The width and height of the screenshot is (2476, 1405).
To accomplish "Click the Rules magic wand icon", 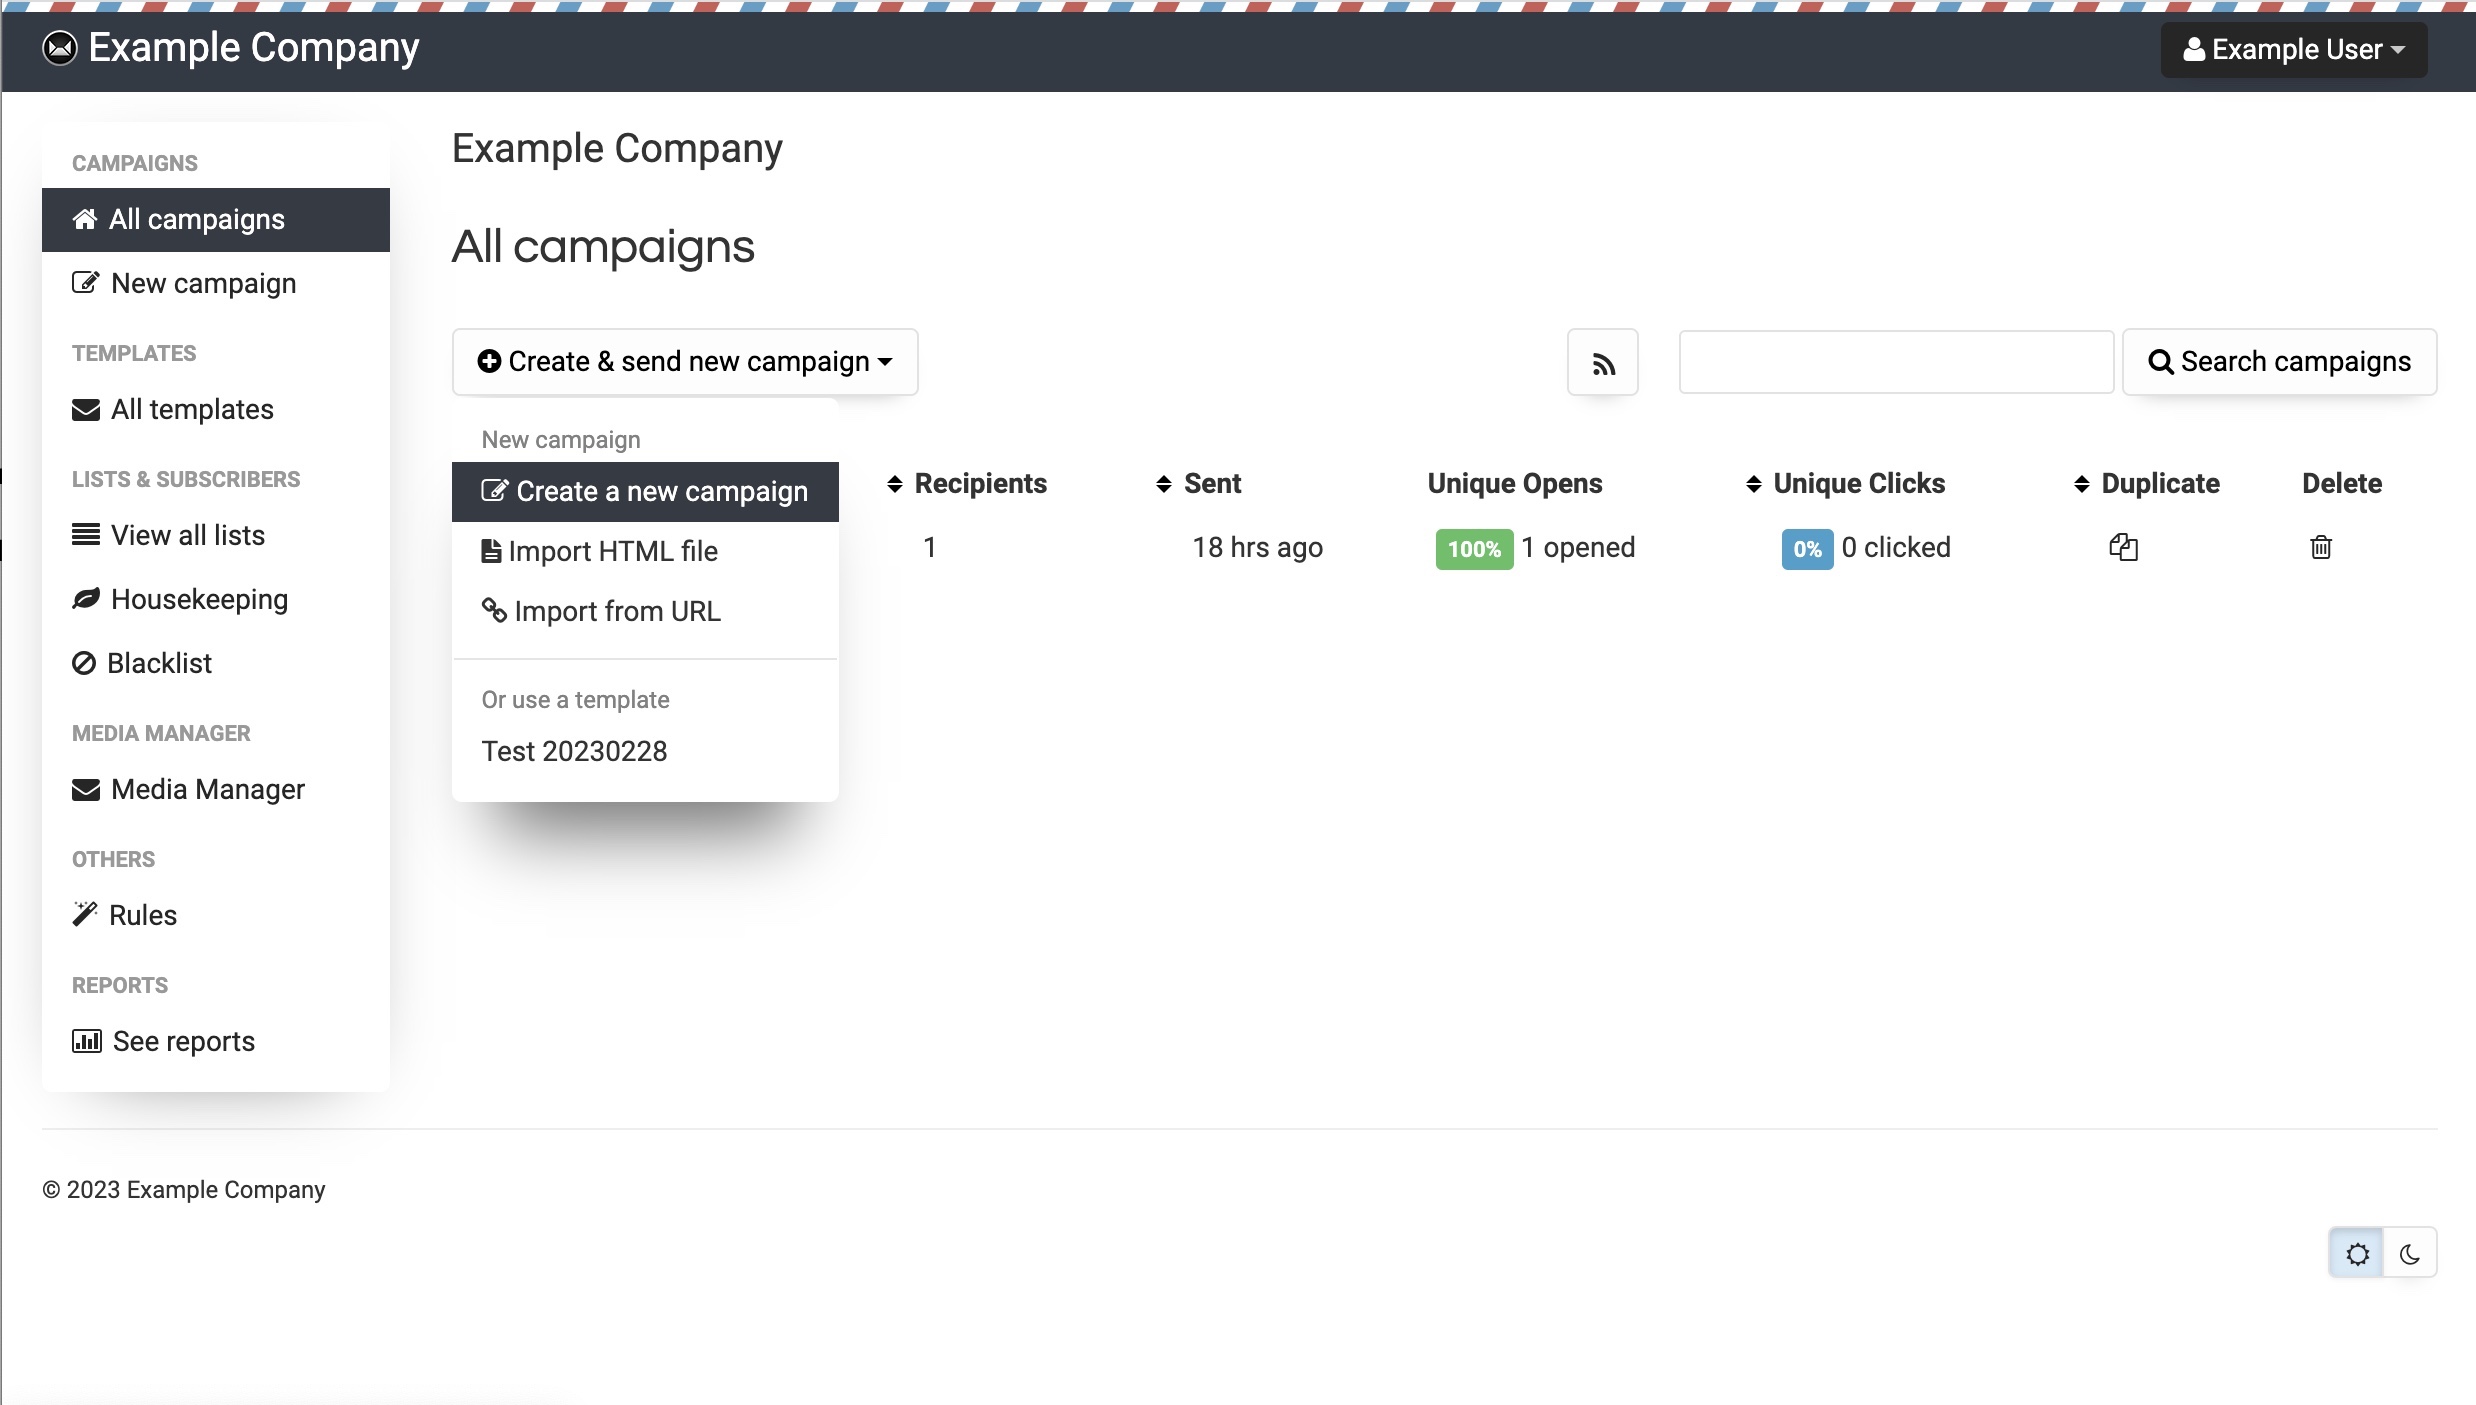I will click(x=86, y=914).
